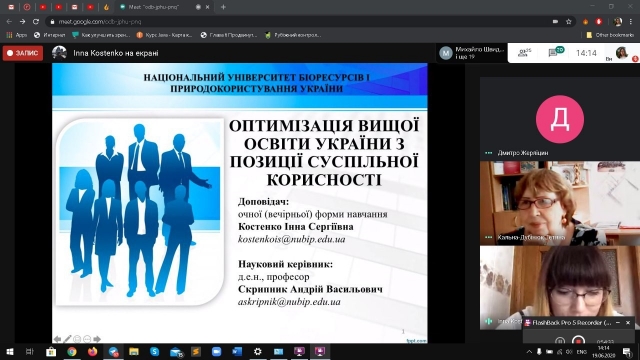Click the askripnik@nubip.edu.ua email on slide
This screenshot has width=640, height=360.
point(289,302)
